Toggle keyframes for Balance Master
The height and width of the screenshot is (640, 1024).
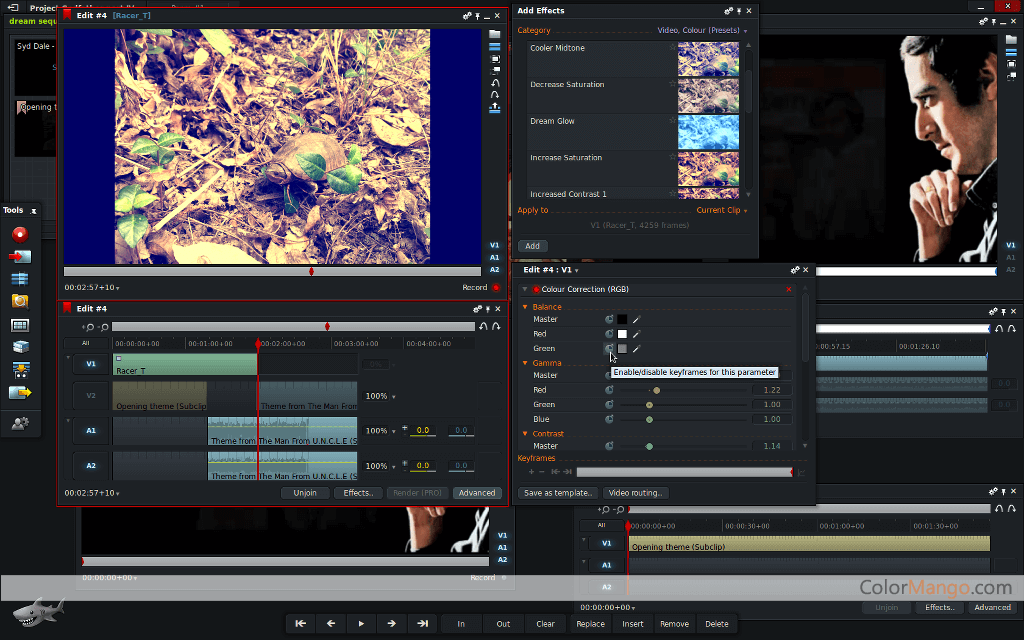tap(609, 319)
